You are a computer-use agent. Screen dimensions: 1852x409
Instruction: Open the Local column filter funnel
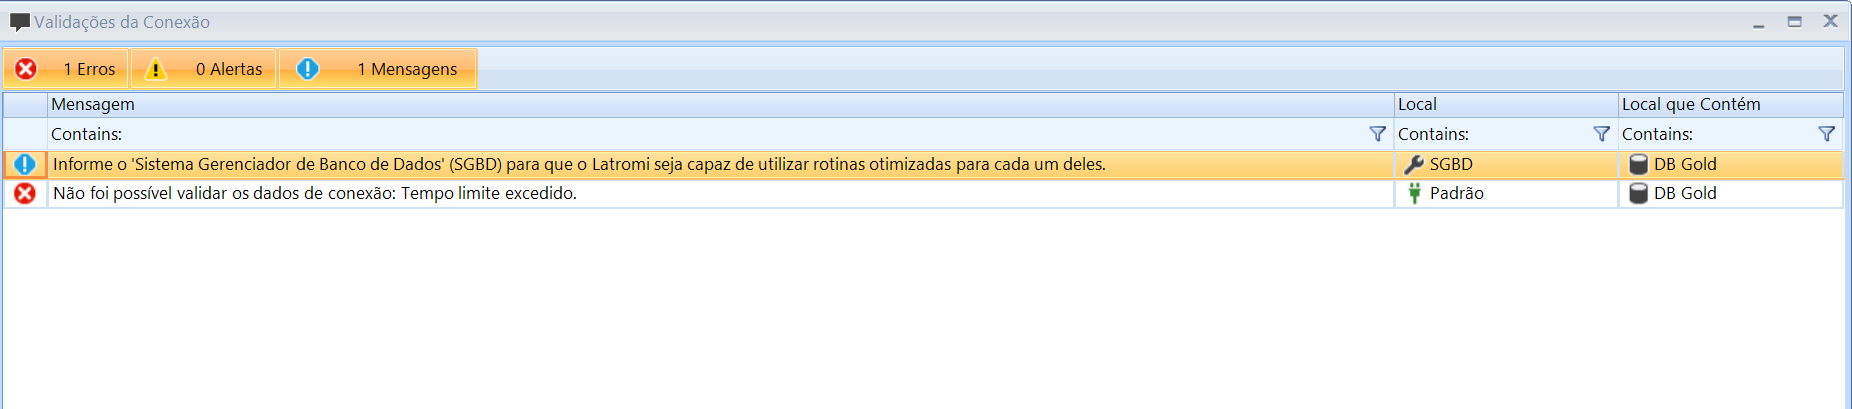[x=1601, y=134]
